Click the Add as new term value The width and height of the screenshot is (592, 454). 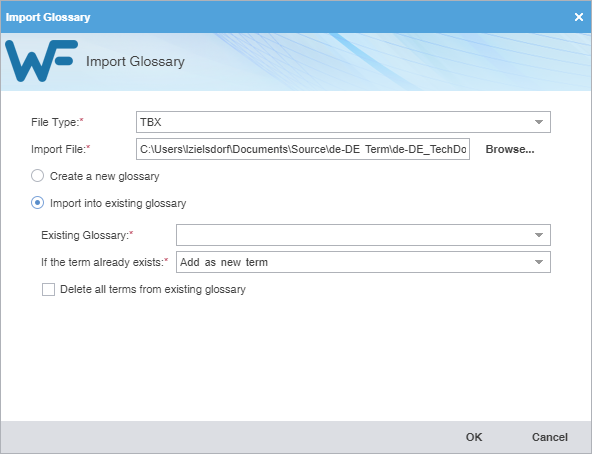click(x=224, y=262)
